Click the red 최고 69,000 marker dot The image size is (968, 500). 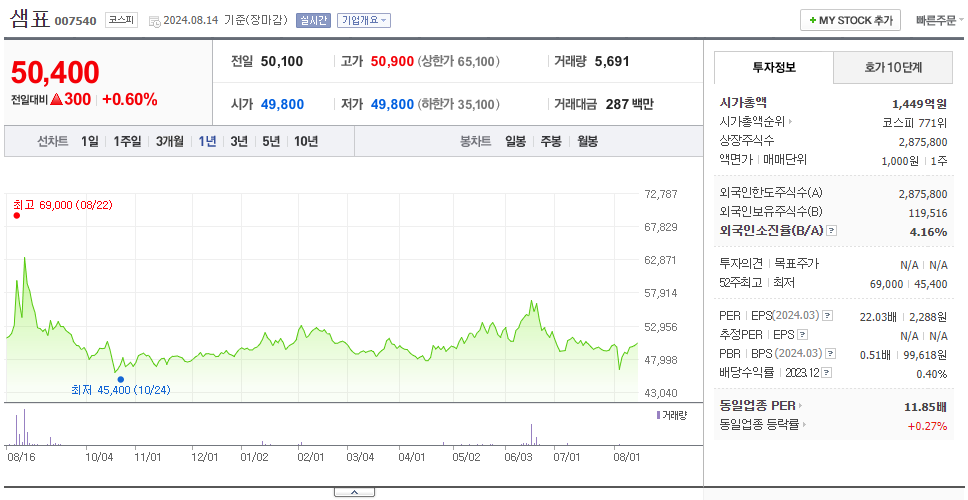(x=17, y=215)
